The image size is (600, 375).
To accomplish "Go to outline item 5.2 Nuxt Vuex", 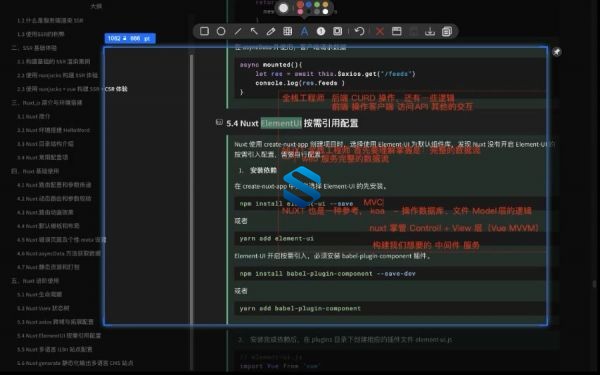I will click(43, 308).
